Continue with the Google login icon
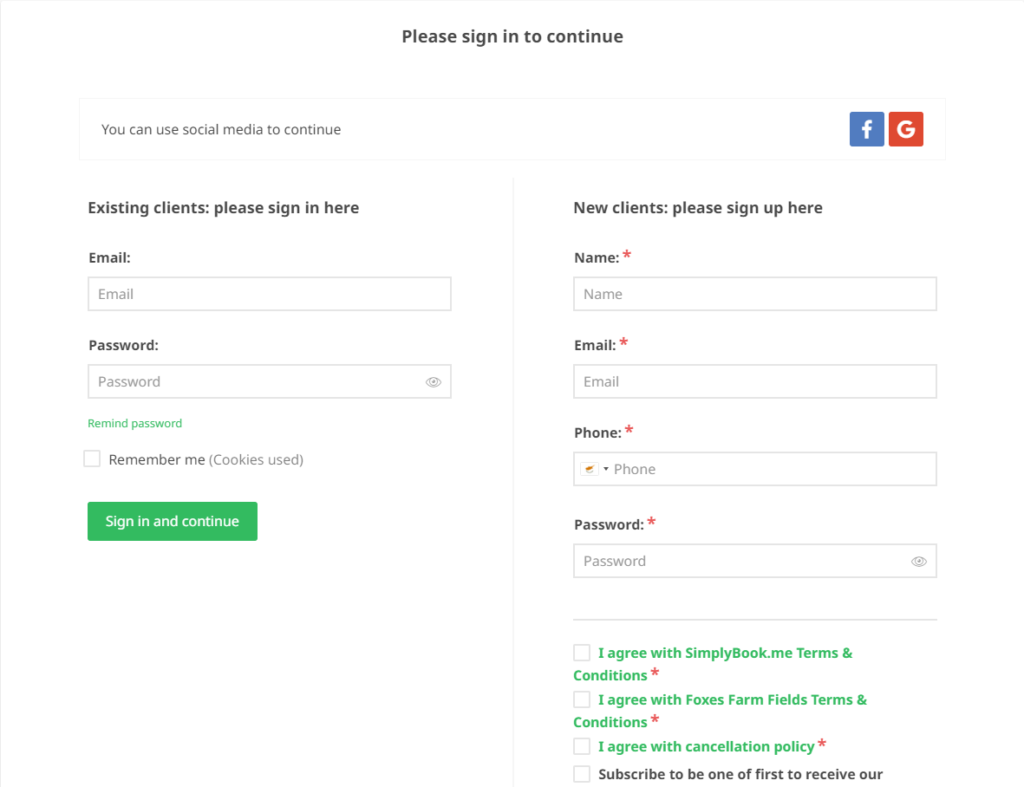Image resolution: width=1024 pixels, height=787 pixels. point(906,129)
